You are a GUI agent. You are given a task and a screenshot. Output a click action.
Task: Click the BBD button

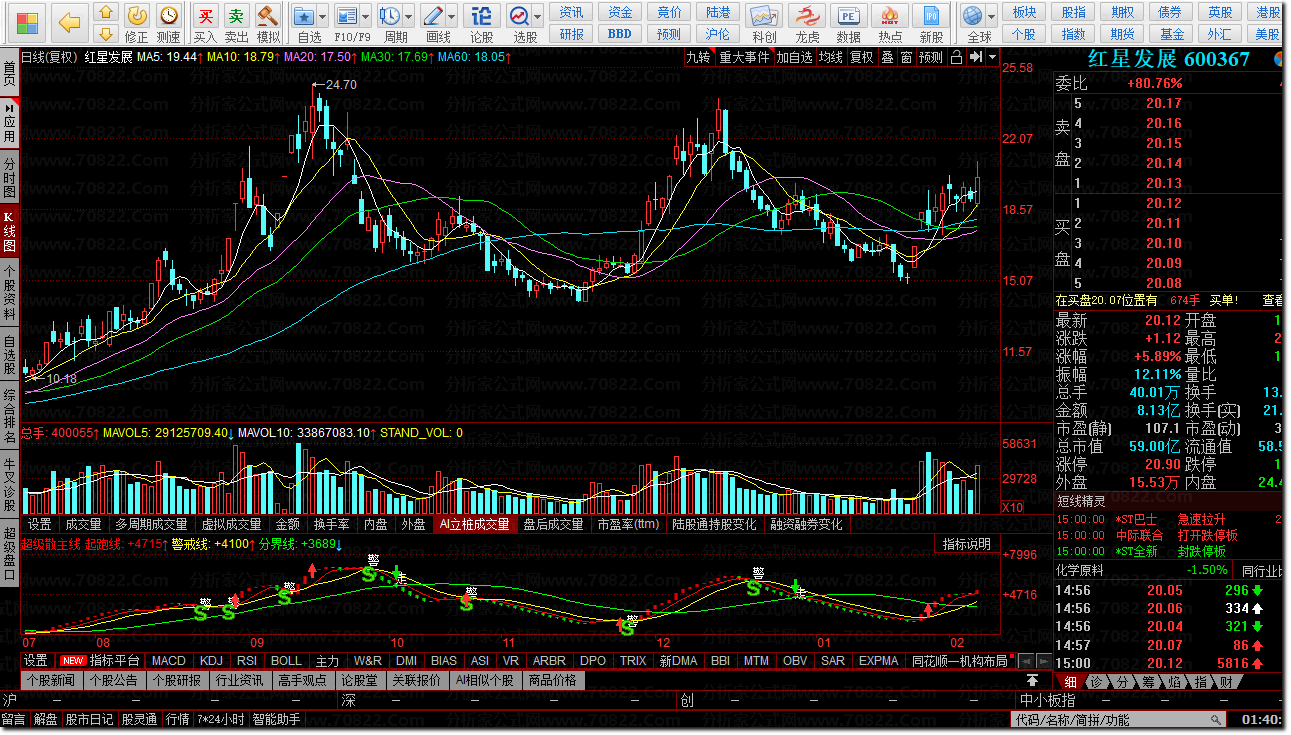tap(620, 33)
